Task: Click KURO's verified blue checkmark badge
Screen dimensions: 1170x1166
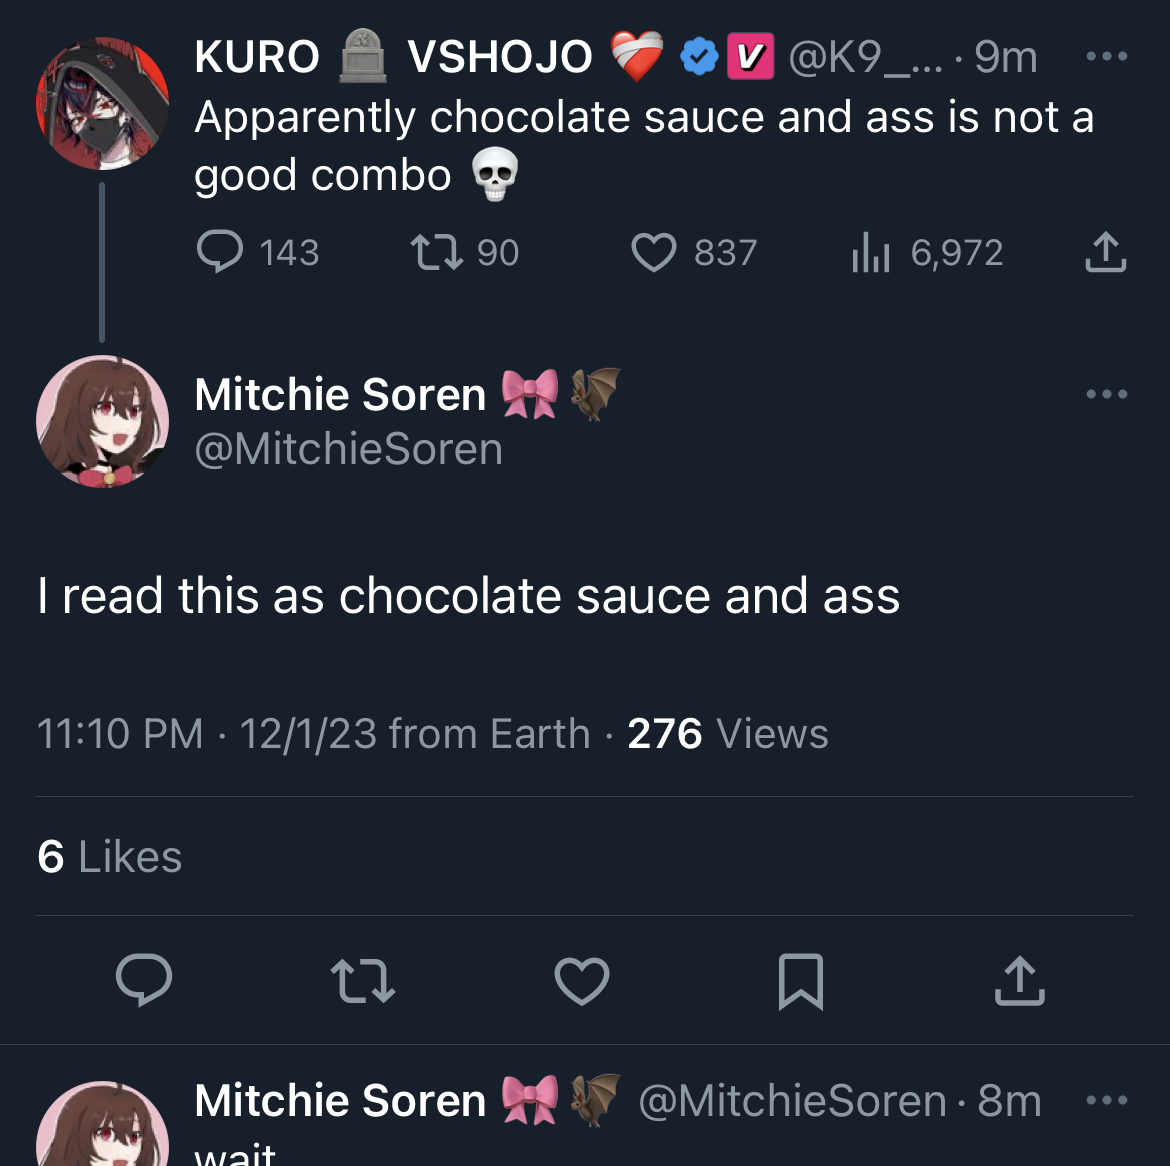Action: pyautogui.click(x=699, y=57)
